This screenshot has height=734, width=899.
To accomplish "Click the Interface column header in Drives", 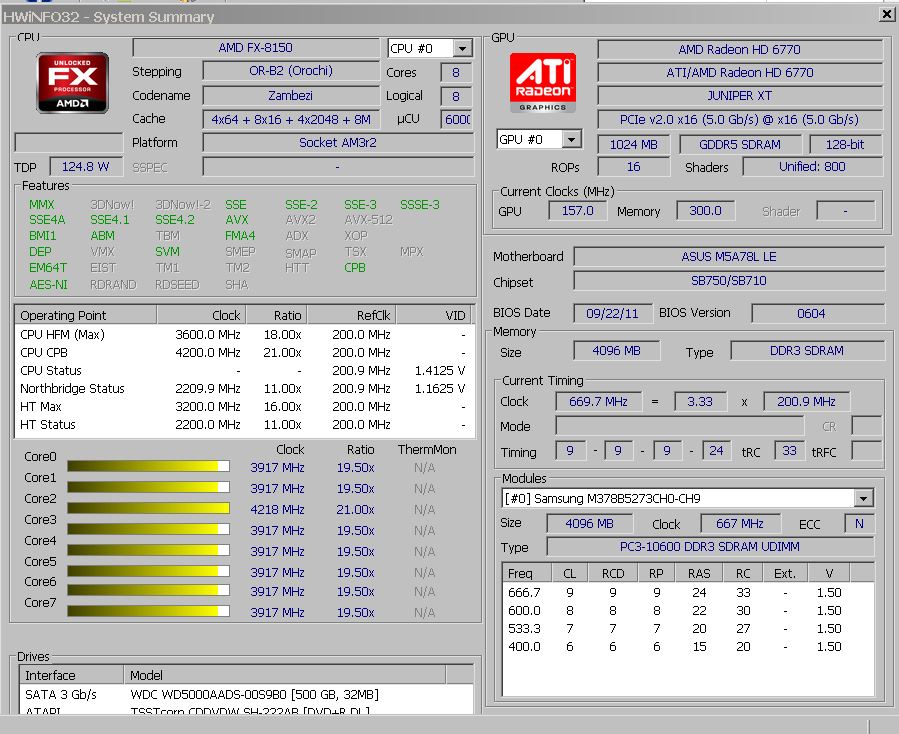I will pos(72,675).
